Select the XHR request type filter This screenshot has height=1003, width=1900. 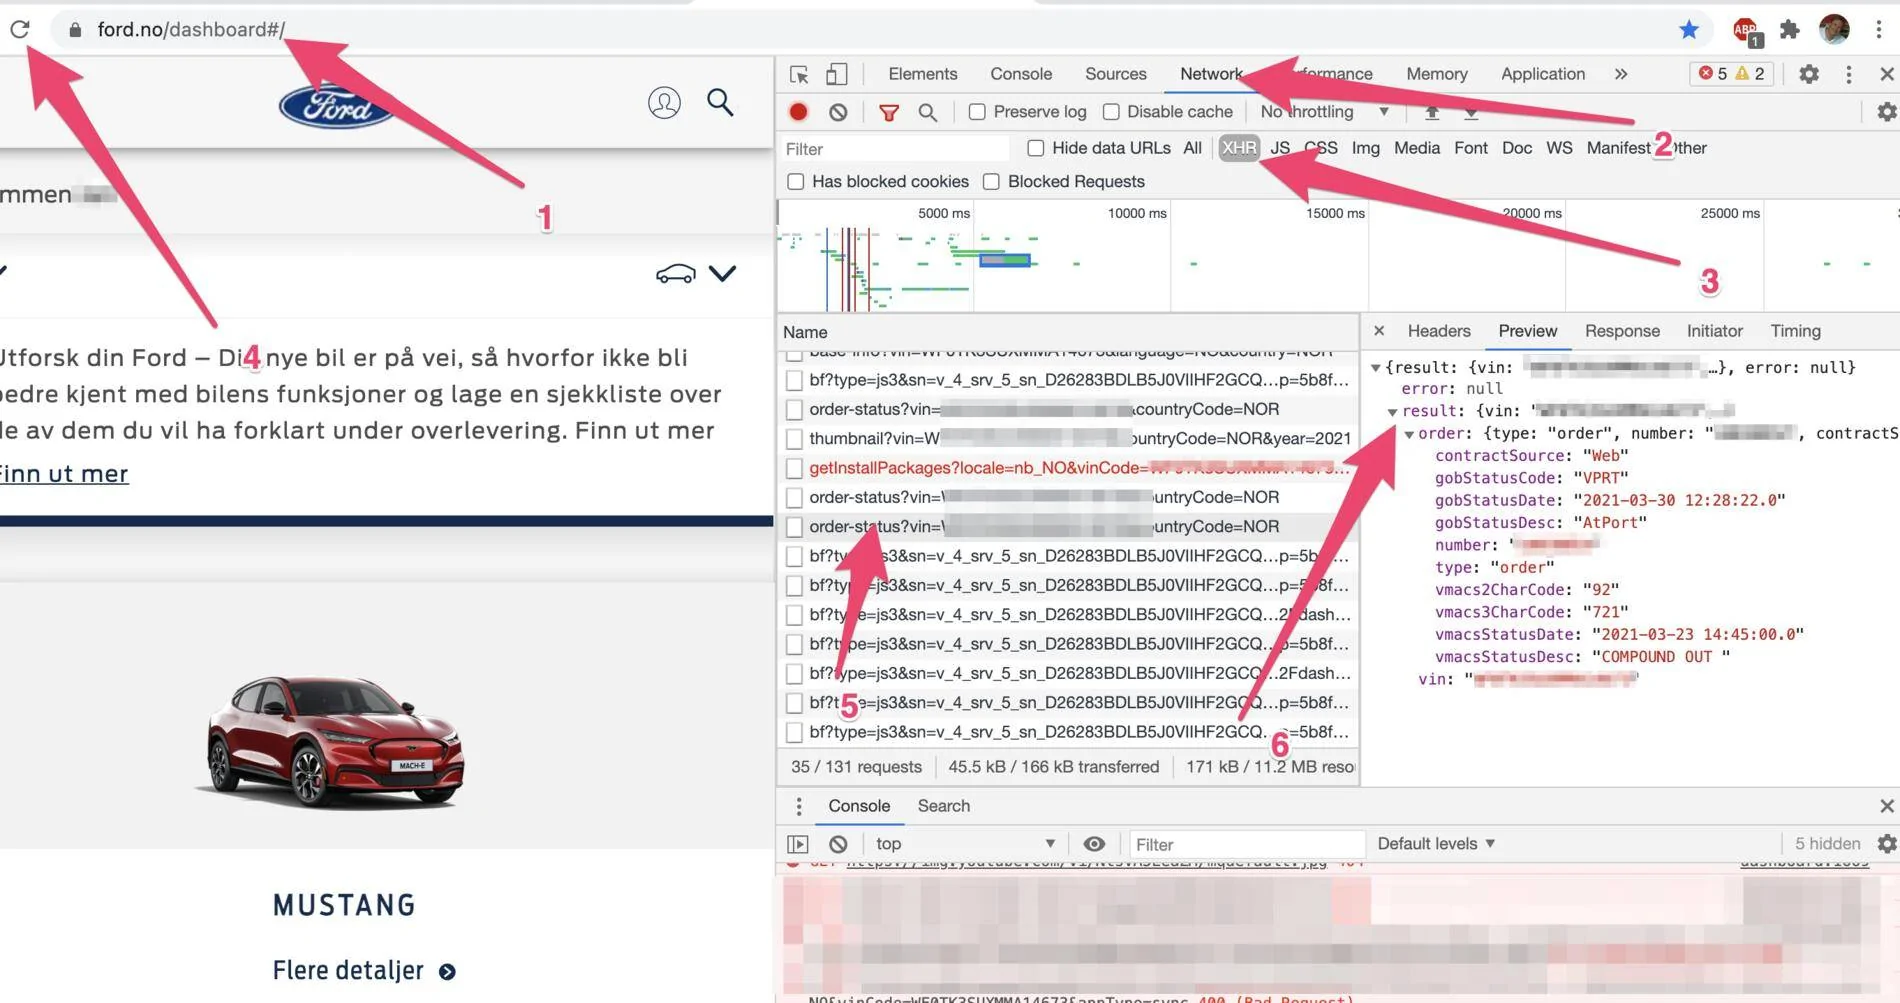pos(1239,148)
